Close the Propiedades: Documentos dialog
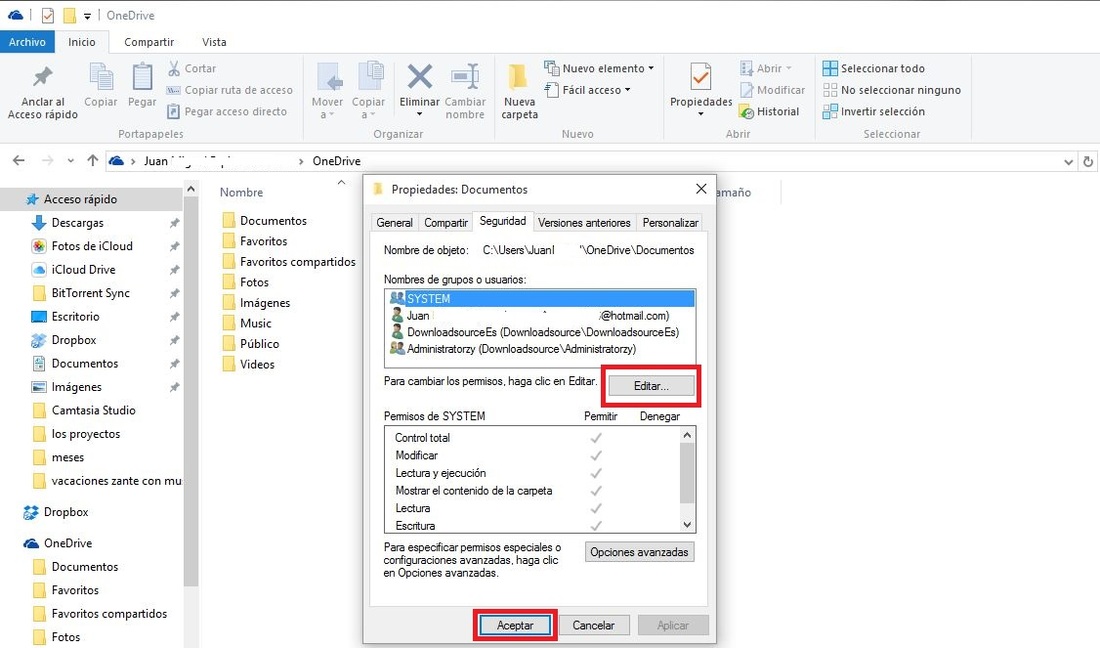Image resolution: width=1100 pixels, height=648 pixels. click(x=701, y=189)
